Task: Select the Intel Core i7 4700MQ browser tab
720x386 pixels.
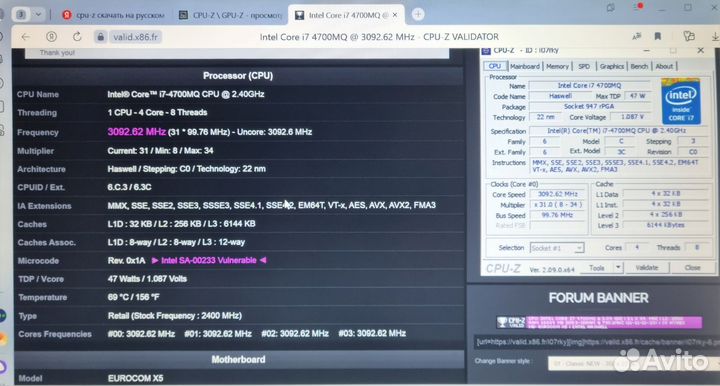Action: click(x=347, y=15)
